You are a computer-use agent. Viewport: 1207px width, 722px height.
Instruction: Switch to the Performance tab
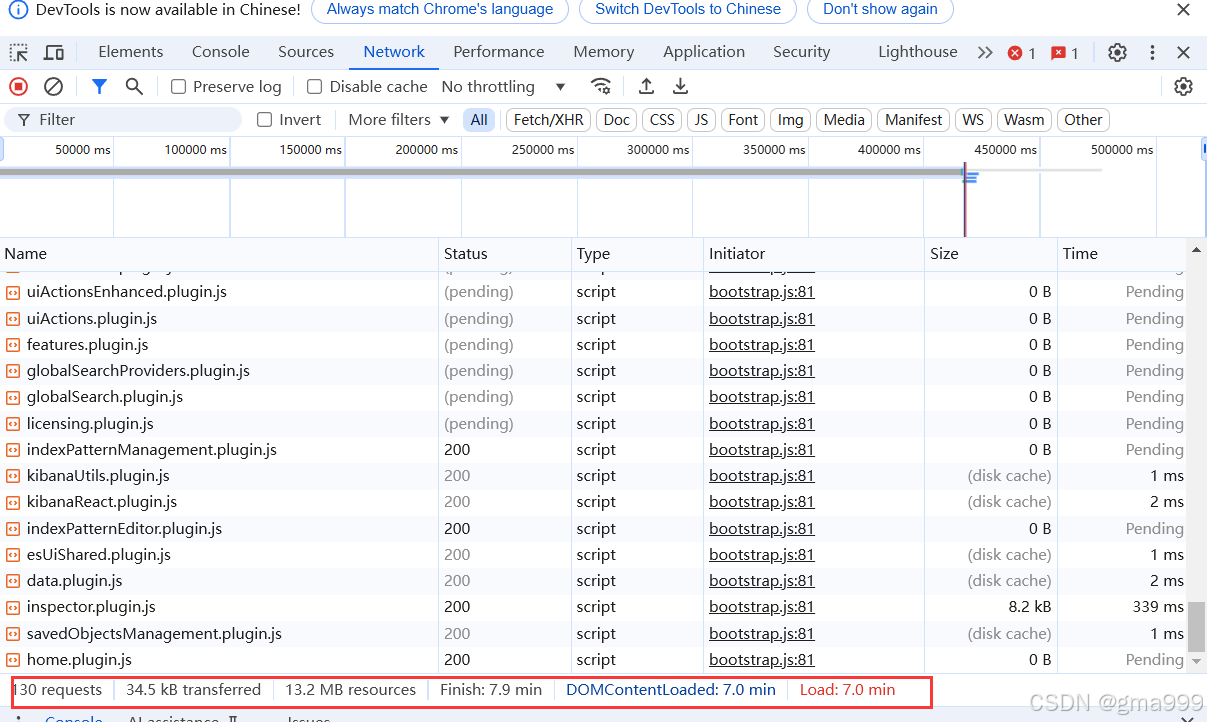click(498, 52)
